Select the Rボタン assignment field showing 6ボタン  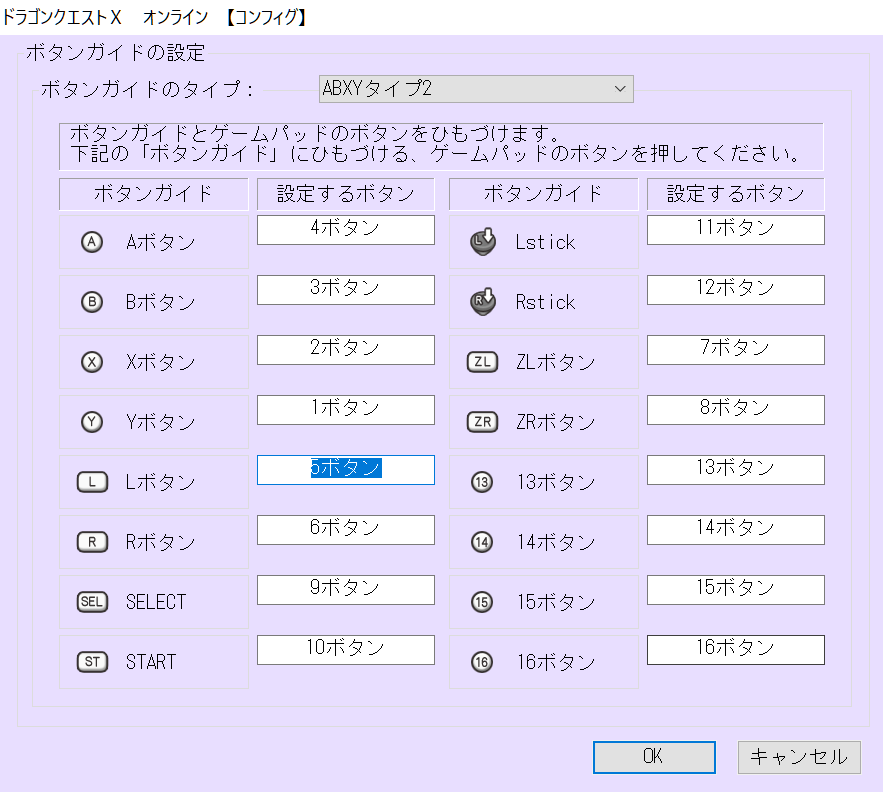[346, 530]
